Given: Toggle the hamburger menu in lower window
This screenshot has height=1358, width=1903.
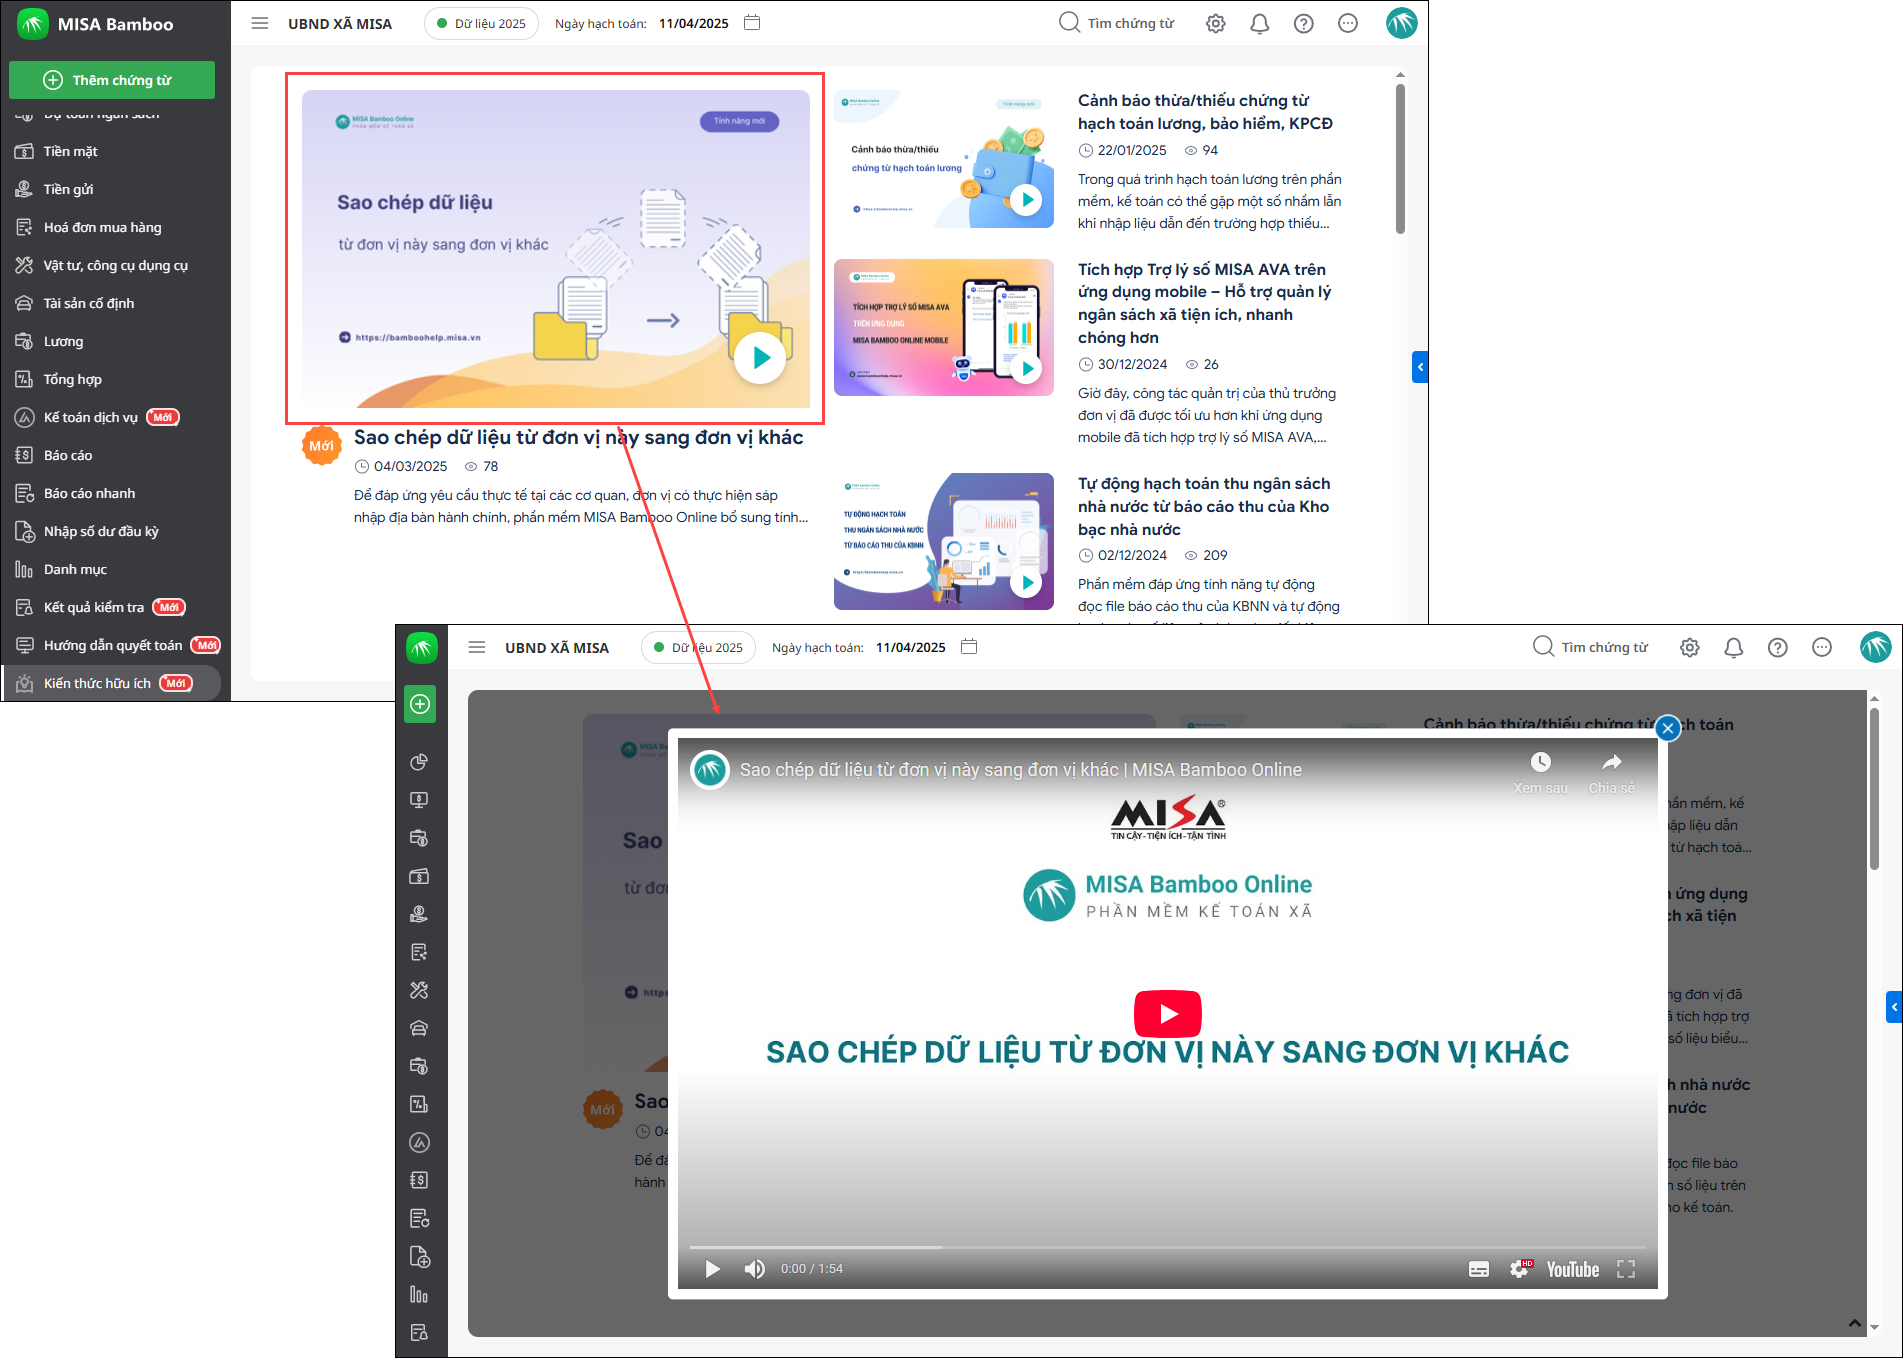Looking at the screenshot, I should [x=477, y=647].
